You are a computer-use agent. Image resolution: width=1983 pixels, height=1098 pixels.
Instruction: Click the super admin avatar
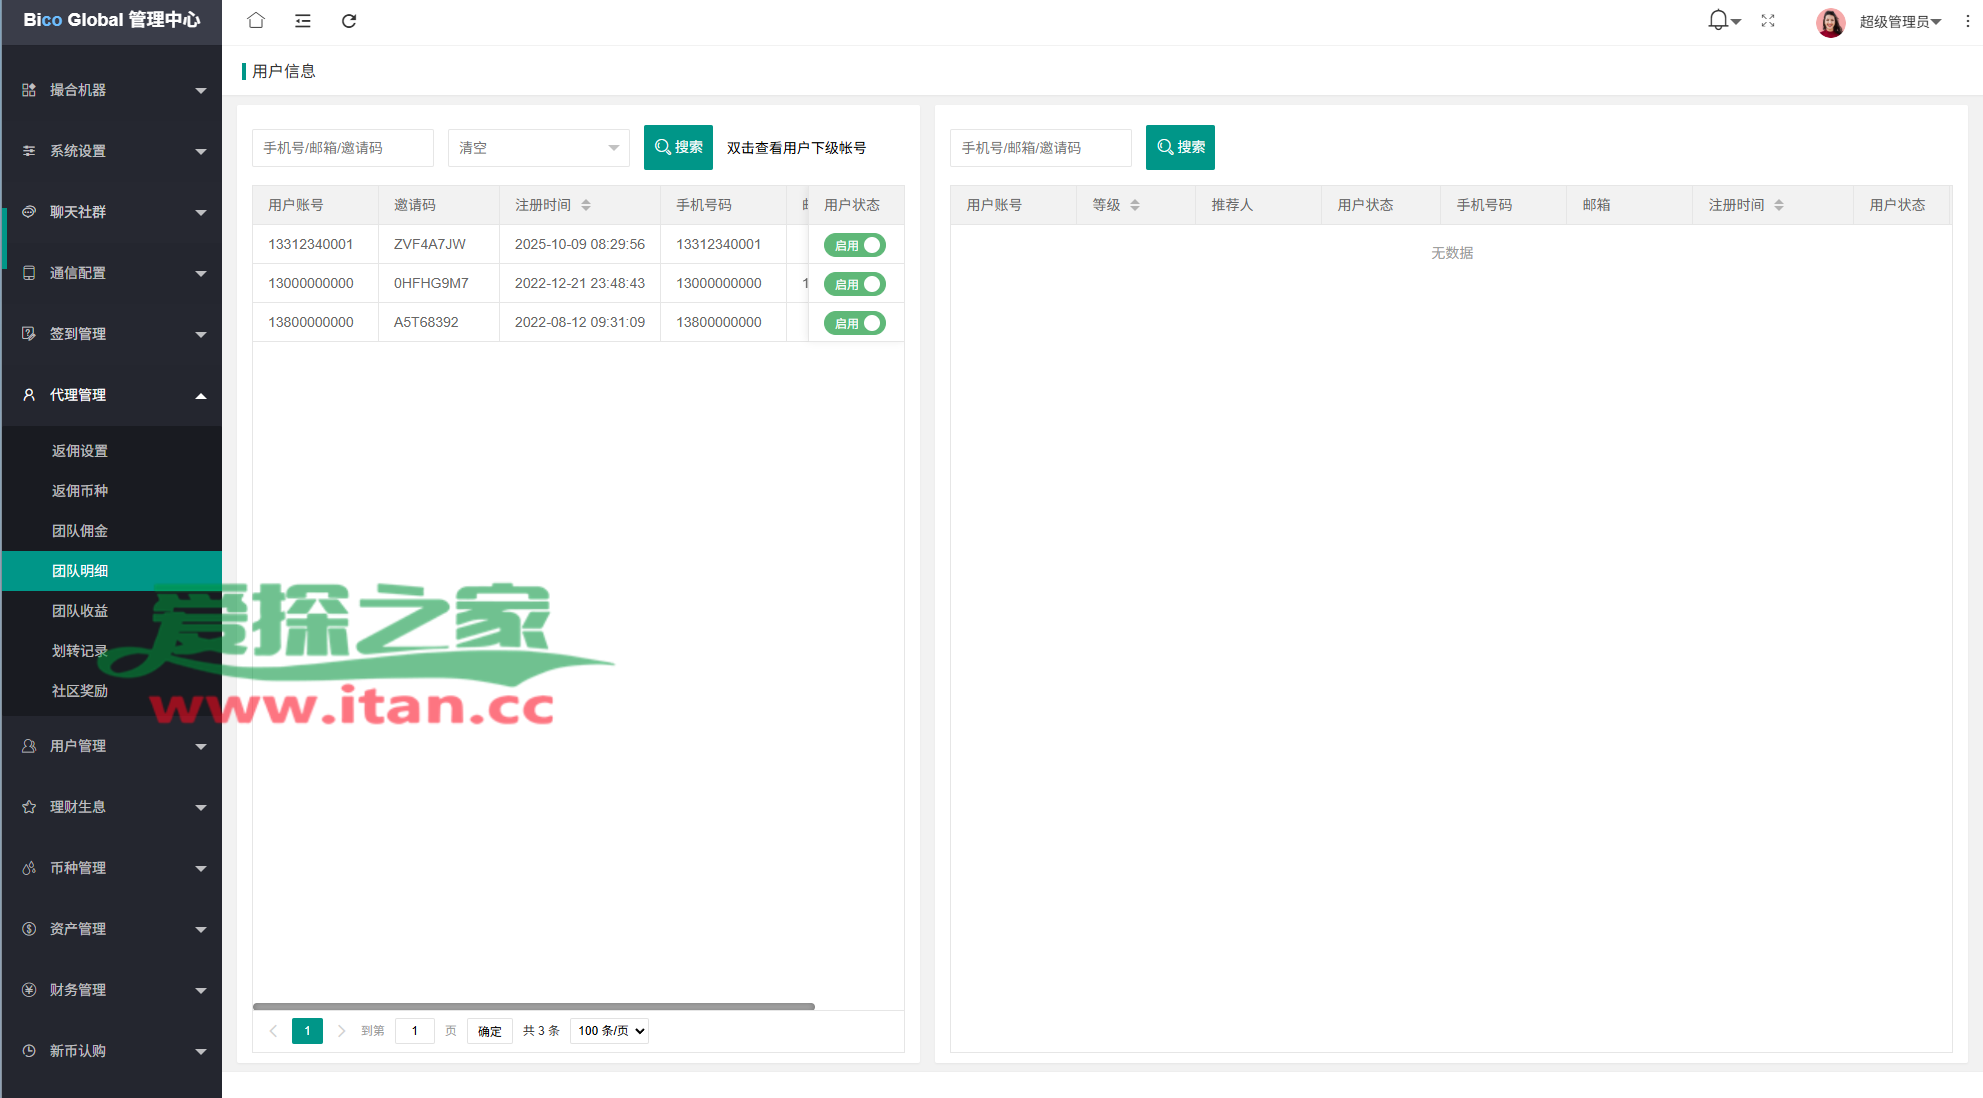tap(1830, 22)
